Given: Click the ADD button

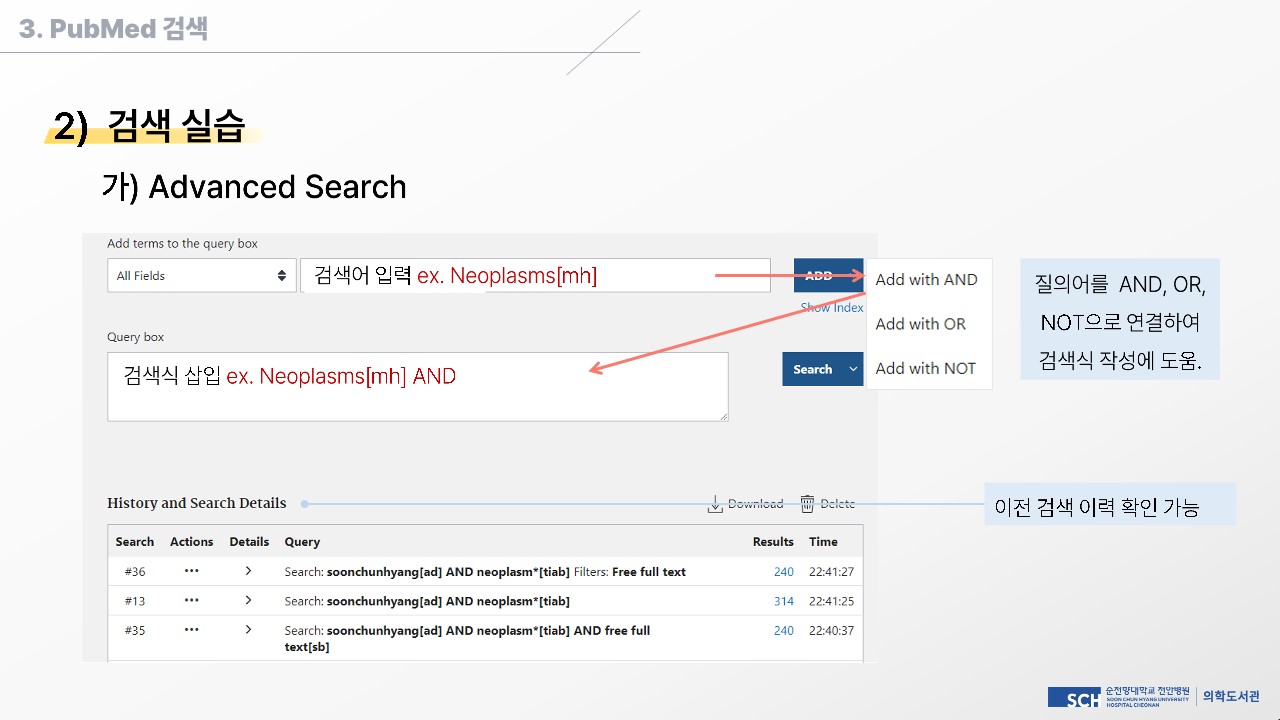Looking at the screenshot, I should click(x=829, y=276).
